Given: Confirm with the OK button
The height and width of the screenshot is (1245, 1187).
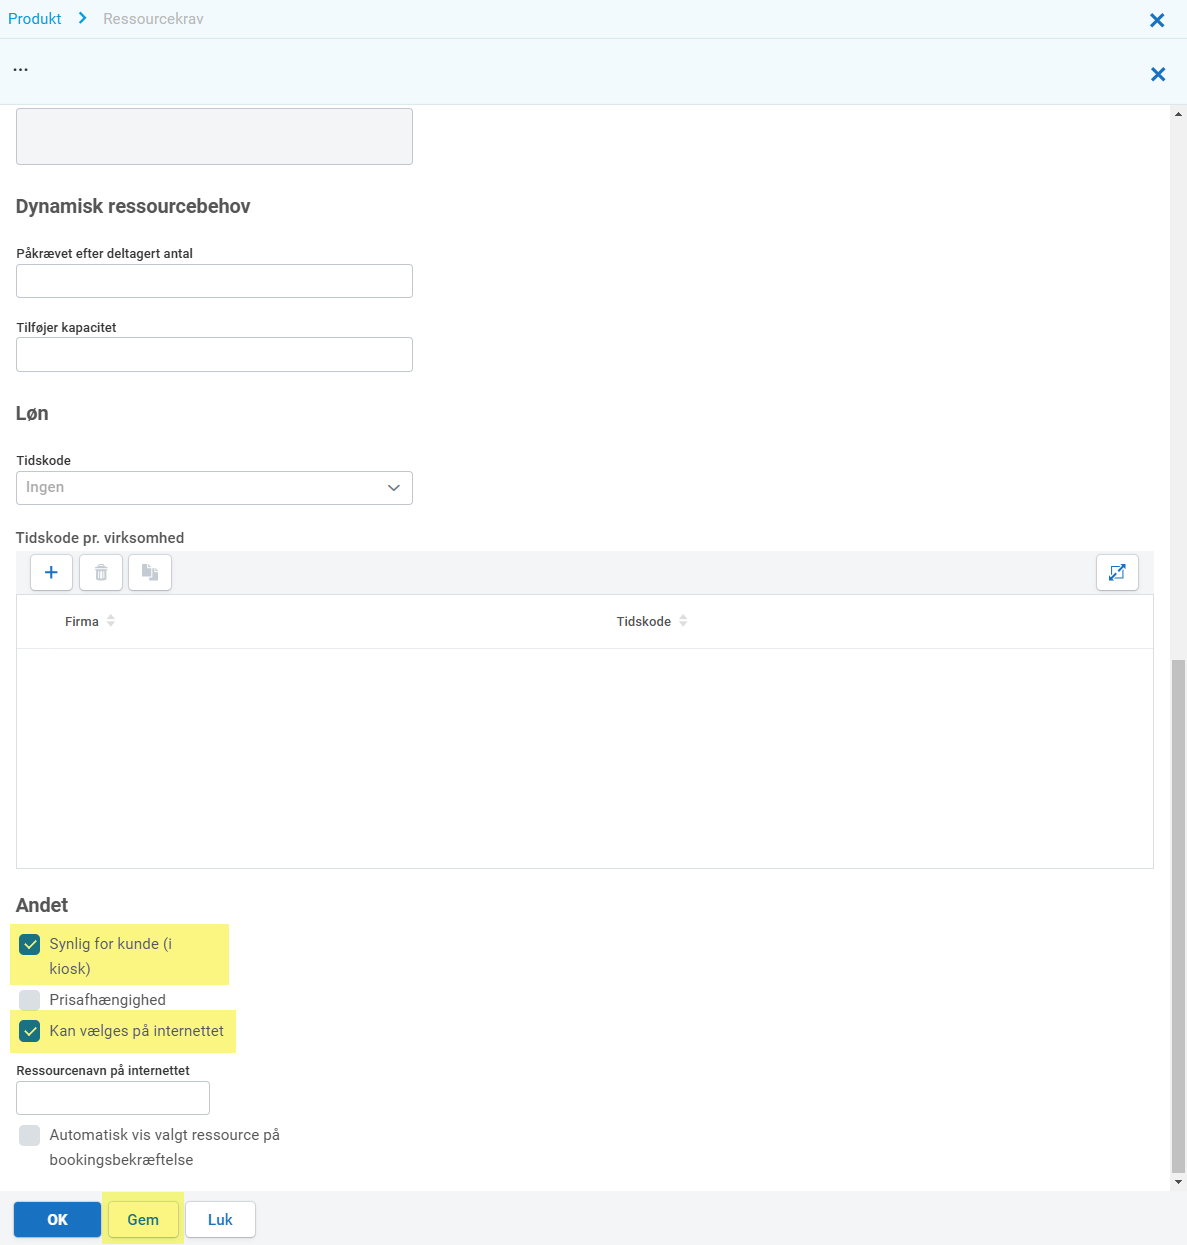Looking at the screenshot, I should (x=57, y=1220).
